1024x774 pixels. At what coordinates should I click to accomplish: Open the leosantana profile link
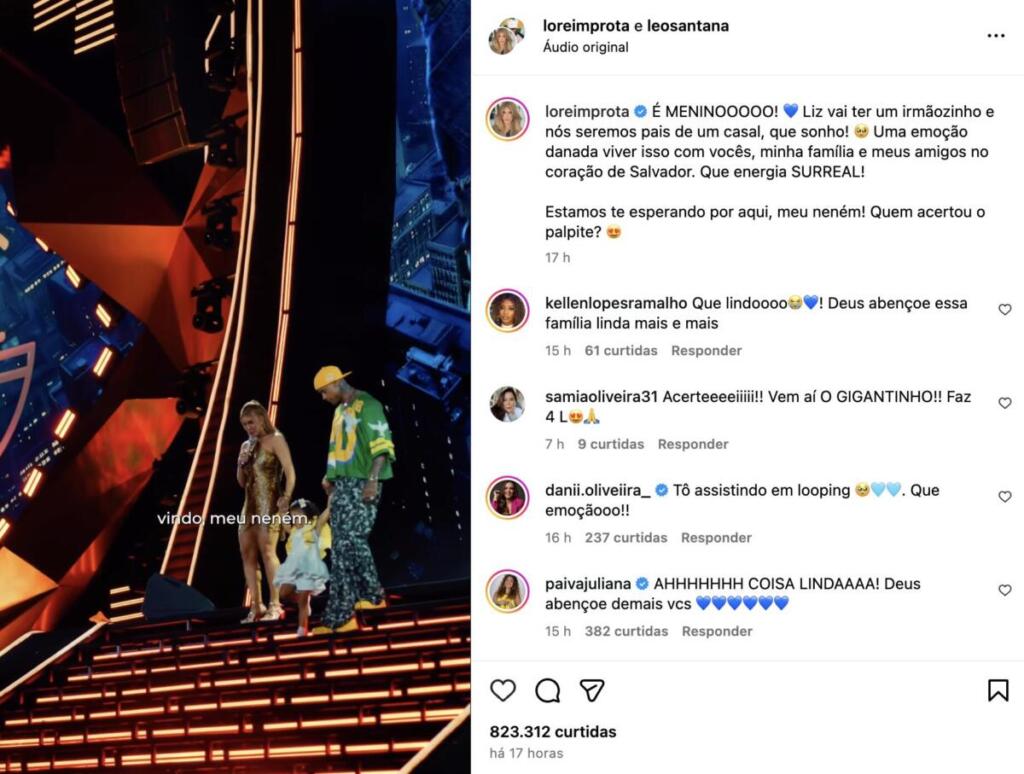[x=688, y=26]
